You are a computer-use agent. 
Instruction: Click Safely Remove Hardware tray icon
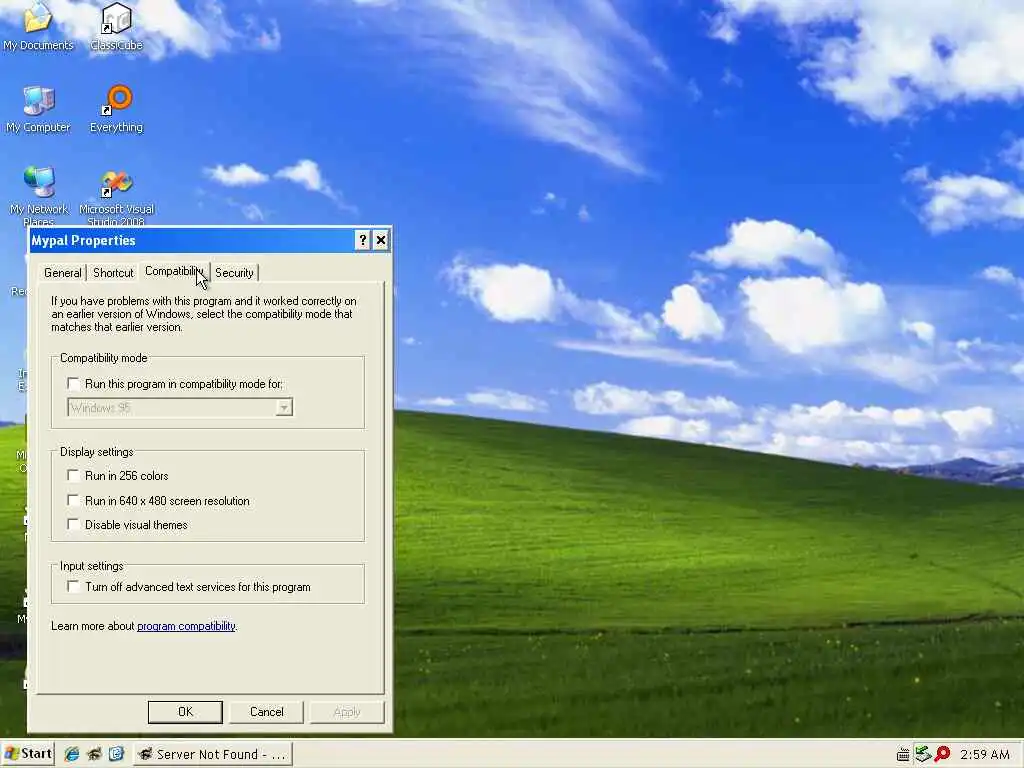pos(922,754)
